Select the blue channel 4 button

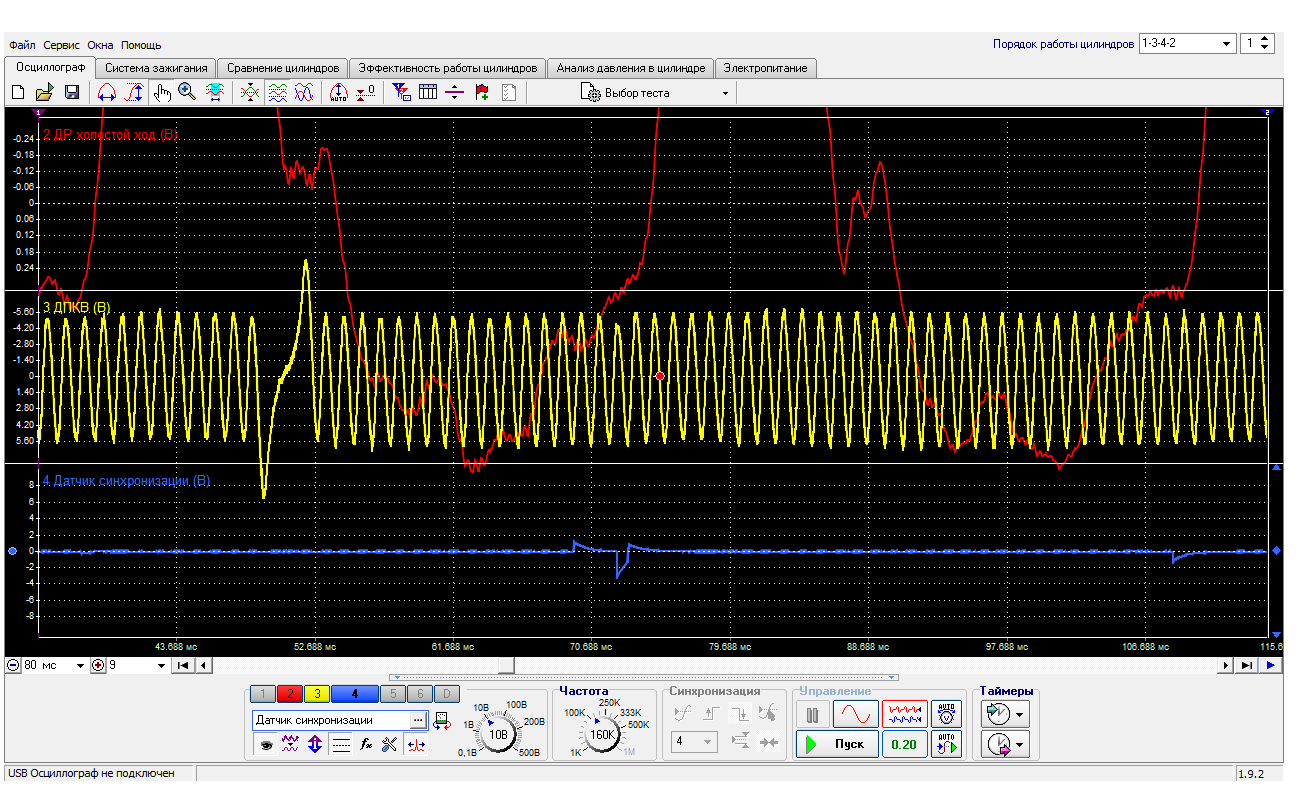pos(355,693)
